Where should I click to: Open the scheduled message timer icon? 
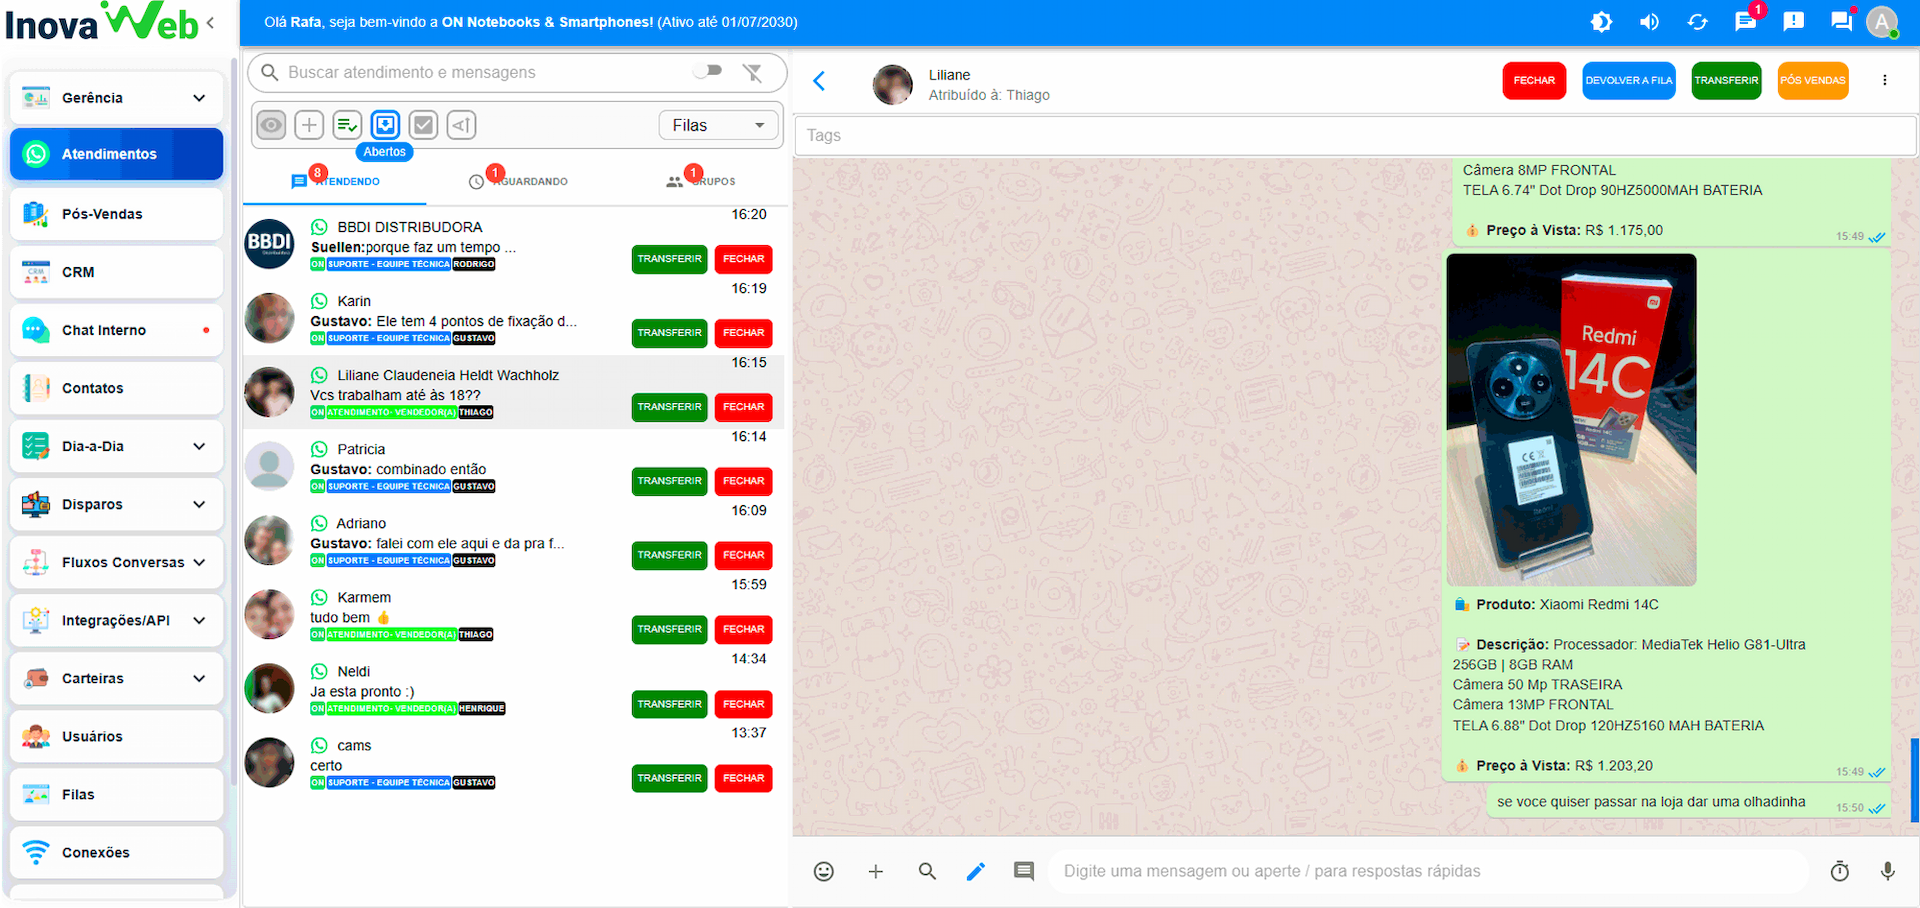click(x=1839, y=871)
